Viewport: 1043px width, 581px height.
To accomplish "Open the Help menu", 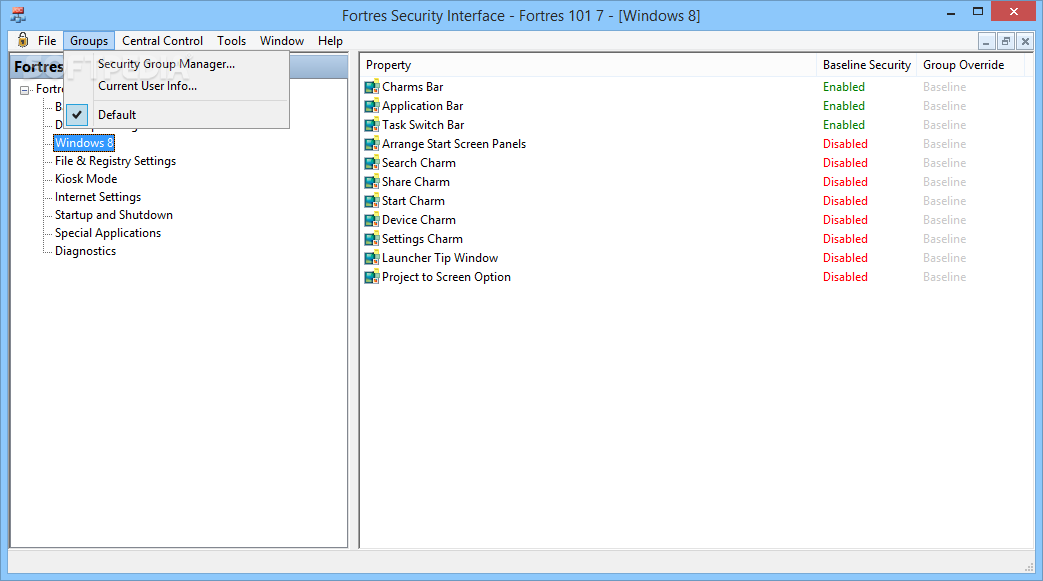I will pyautogui.click(x=330, y=41).
